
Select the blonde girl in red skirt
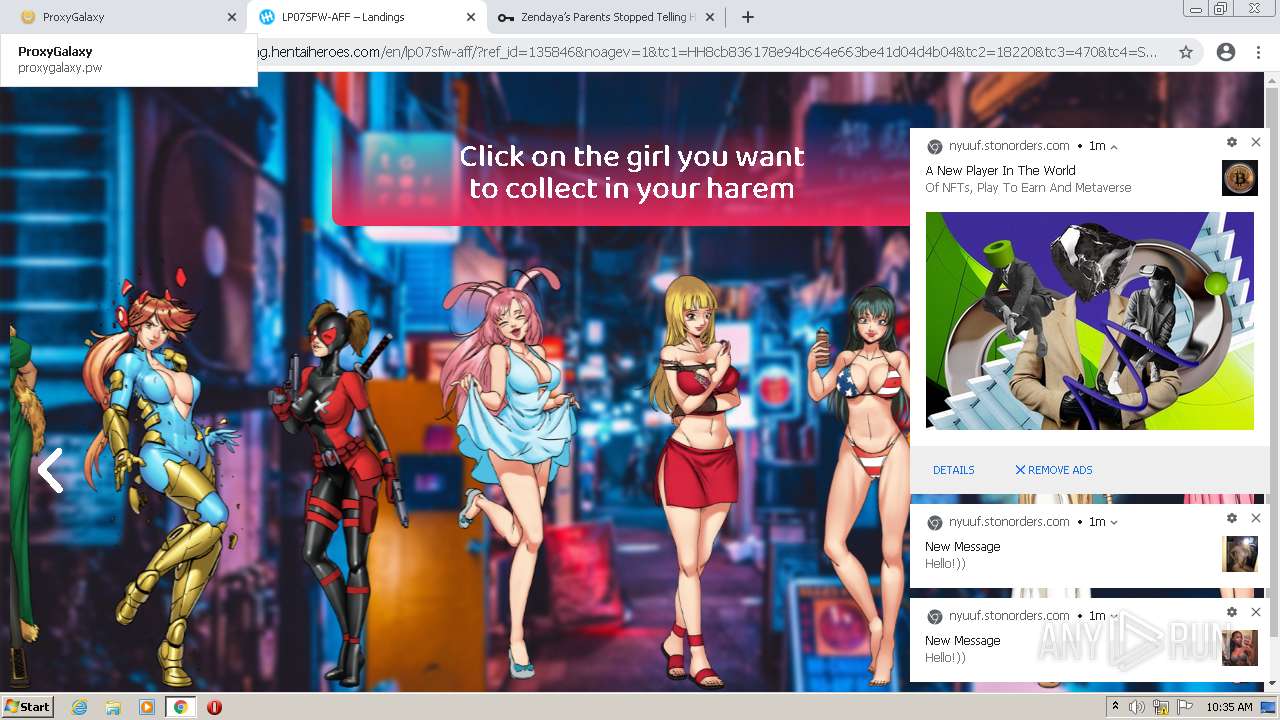coord(695,480)
